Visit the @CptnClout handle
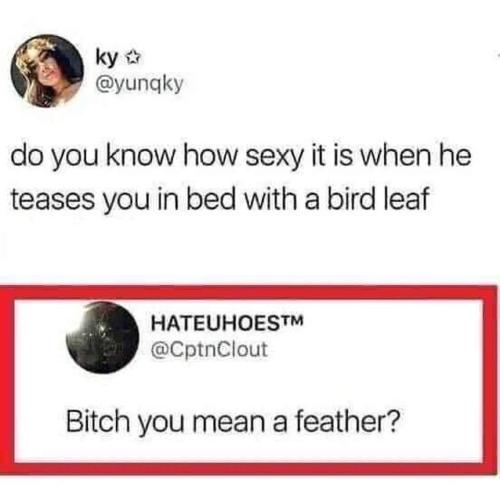Screen dimensions: 500x487 click(209, 349)
